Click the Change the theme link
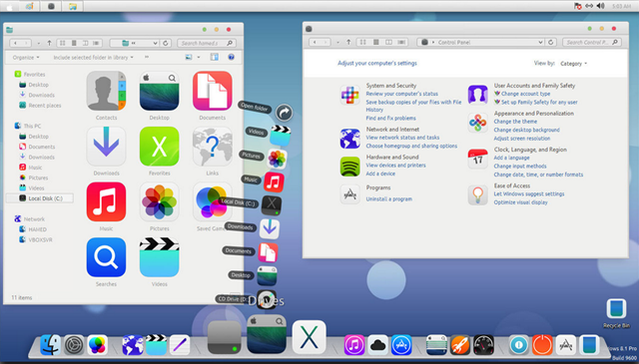639x364 pixels. [515, 121]
